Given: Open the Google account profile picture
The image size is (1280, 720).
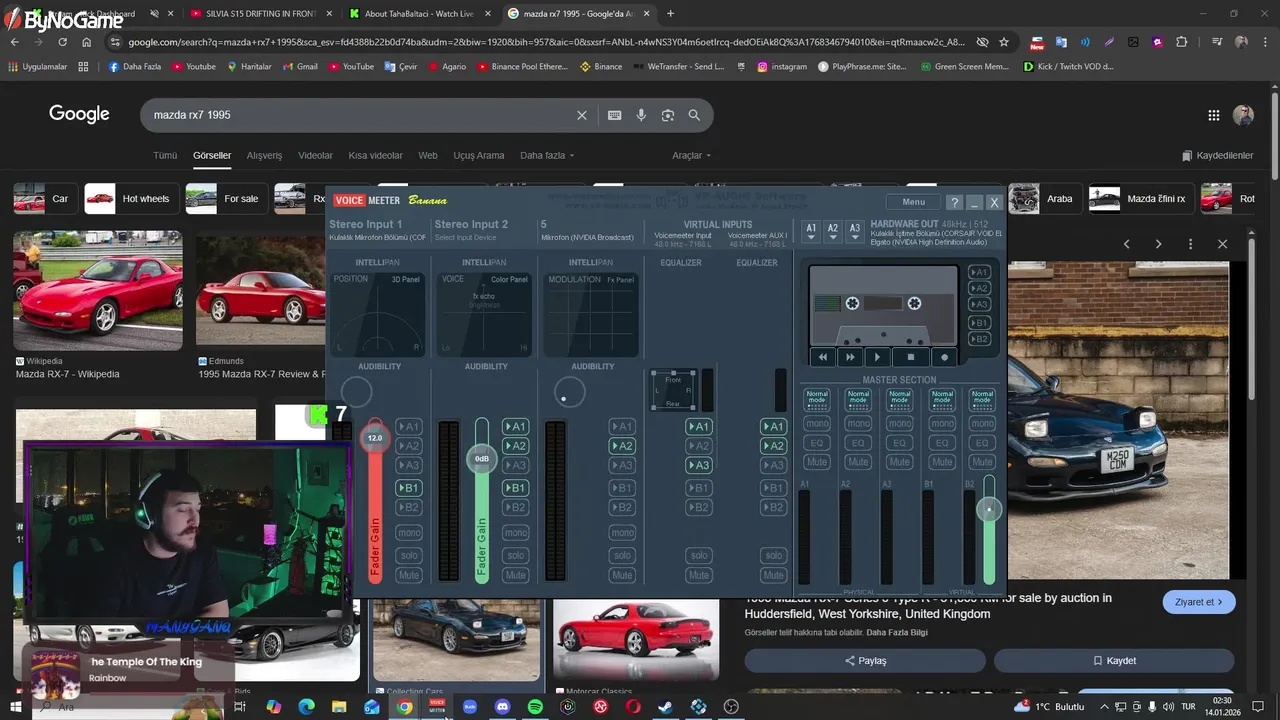Looking at the screenshot, I should 1243,115.
